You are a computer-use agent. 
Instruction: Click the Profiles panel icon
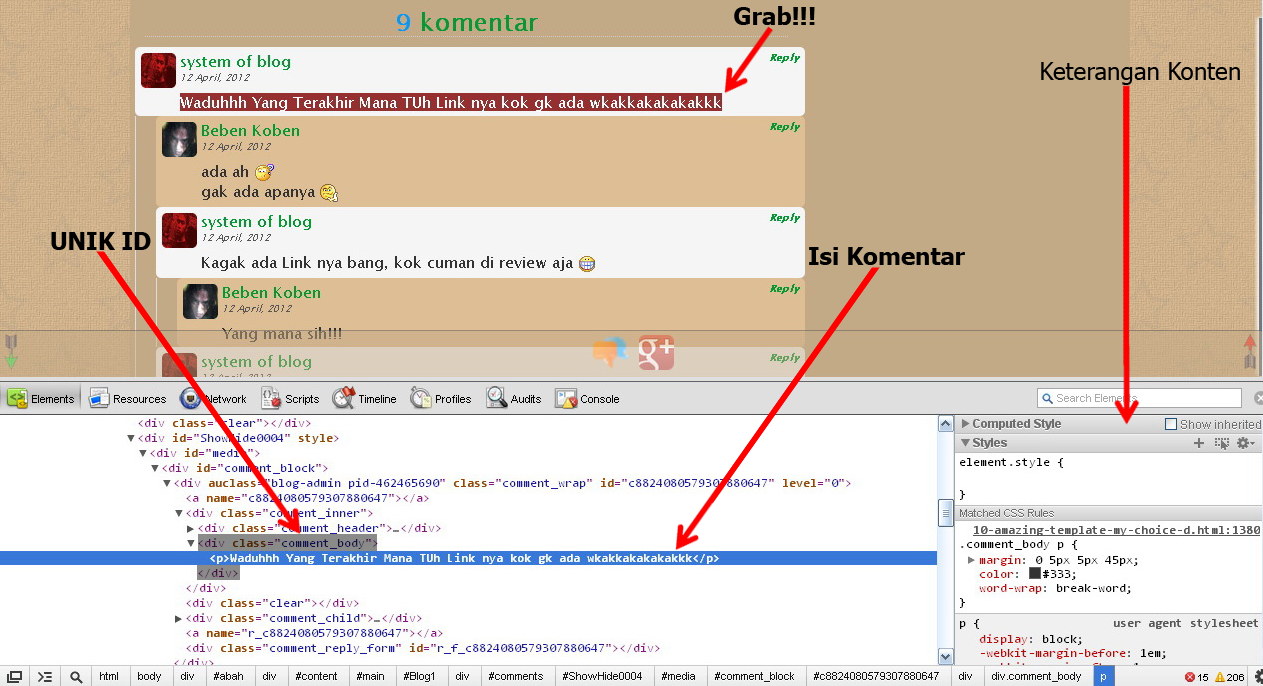tap(420, 398)
